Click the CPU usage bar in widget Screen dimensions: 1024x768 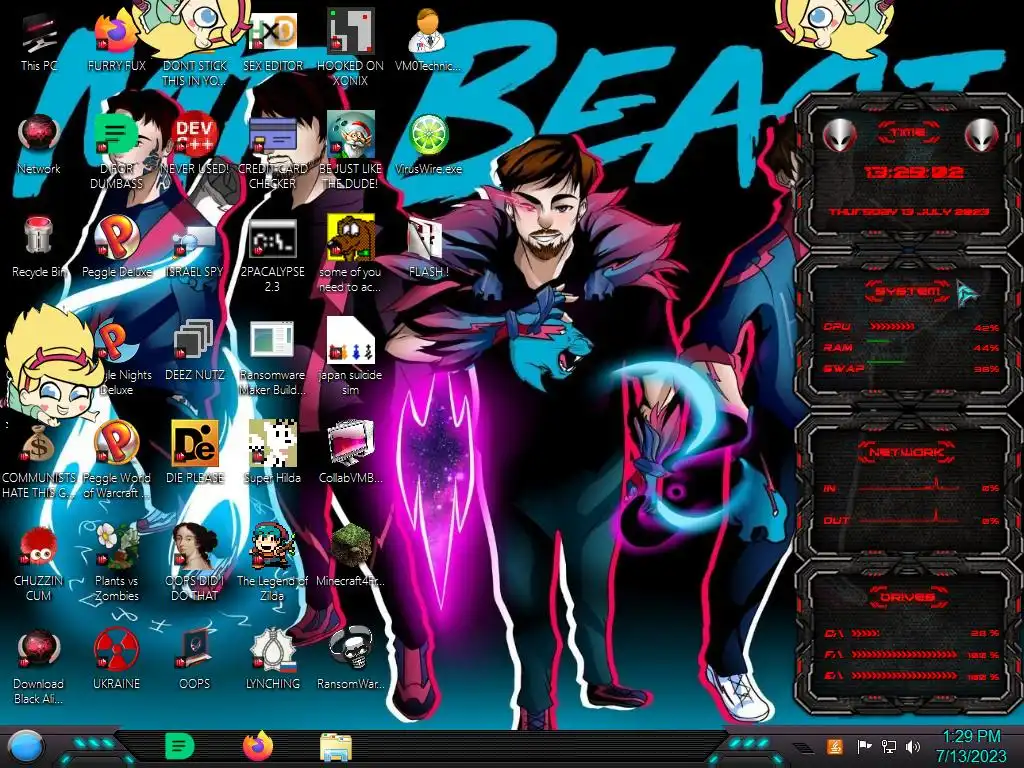point(891,327)
